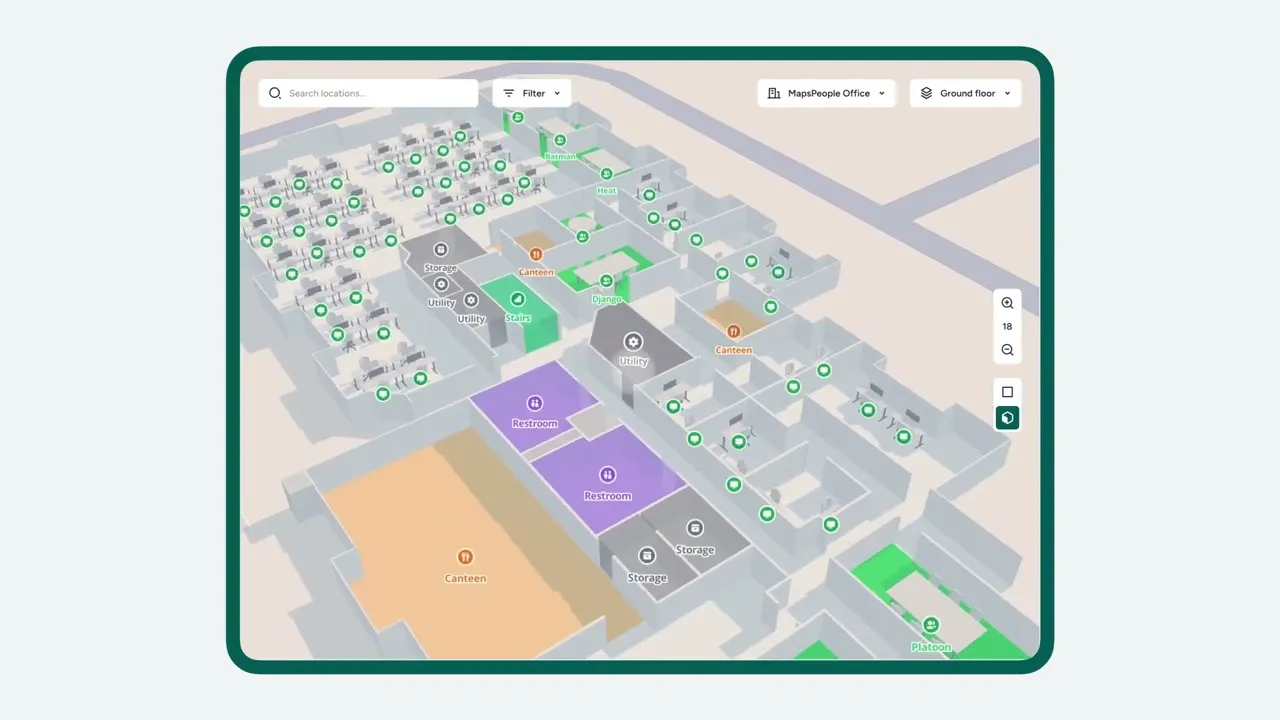Open the Filter dropdown
Image resolution: width=1280 pixels, height=720 pixels.
pos(532,93)
